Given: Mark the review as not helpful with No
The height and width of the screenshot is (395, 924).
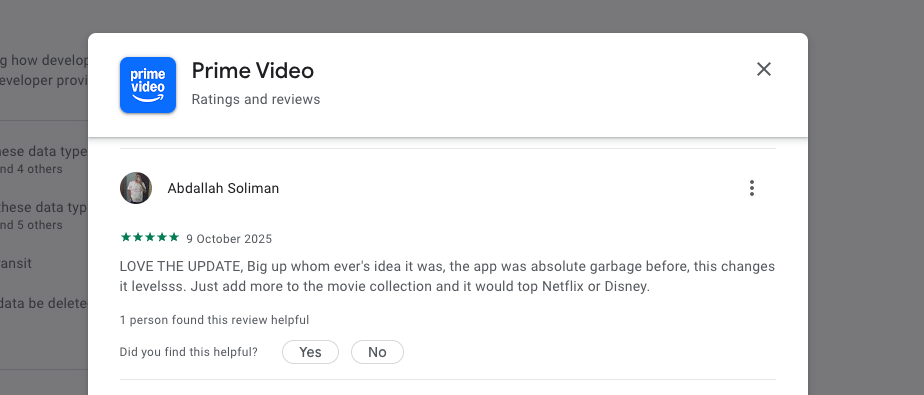Looking at the screenshot, I should 377,352.
